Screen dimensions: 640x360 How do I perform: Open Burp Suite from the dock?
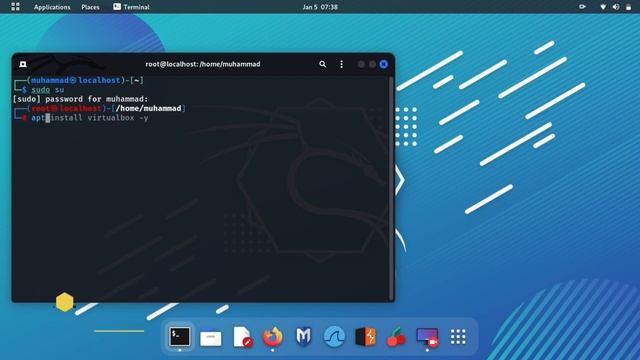point(365,337)
